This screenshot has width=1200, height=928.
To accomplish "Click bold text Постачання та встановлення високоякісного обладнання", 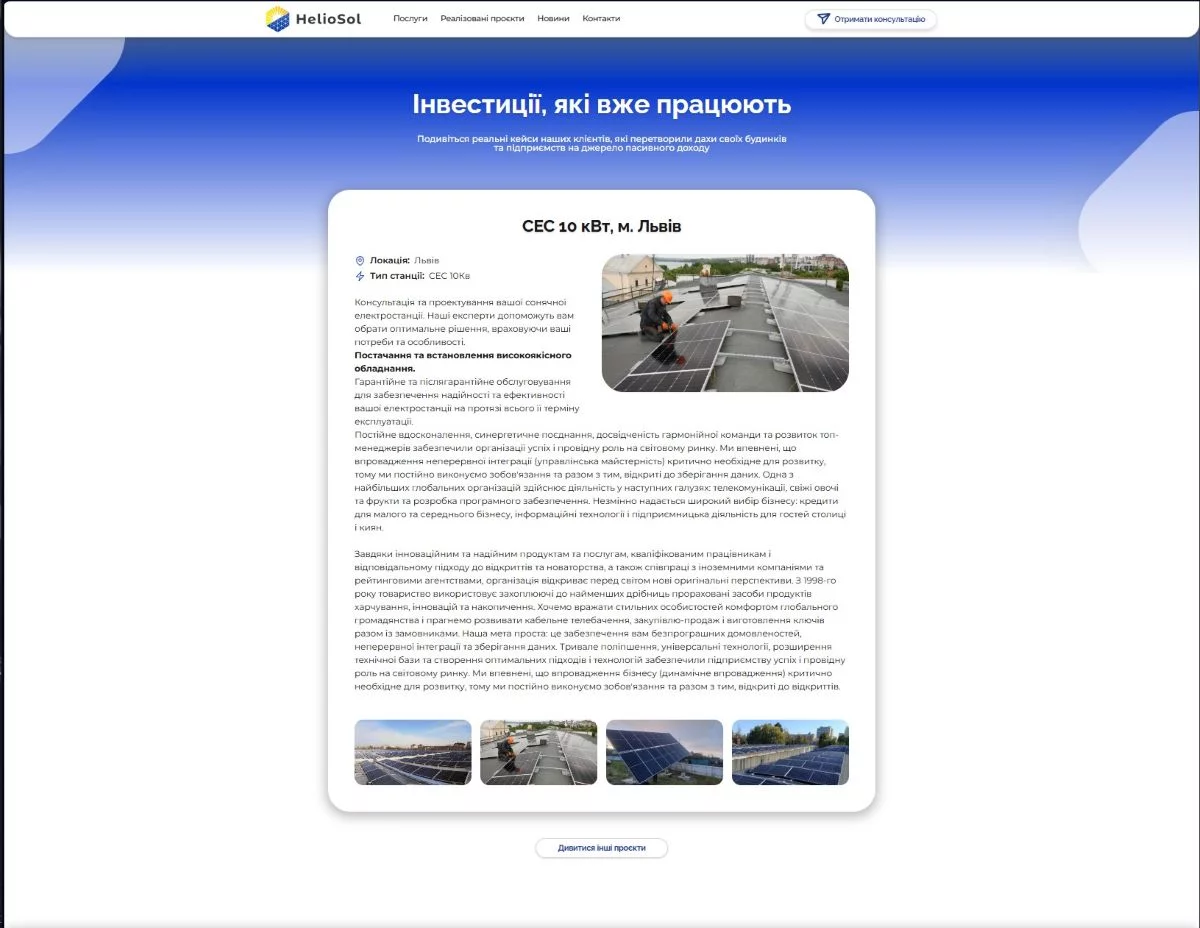I will (x=463, y=362).
